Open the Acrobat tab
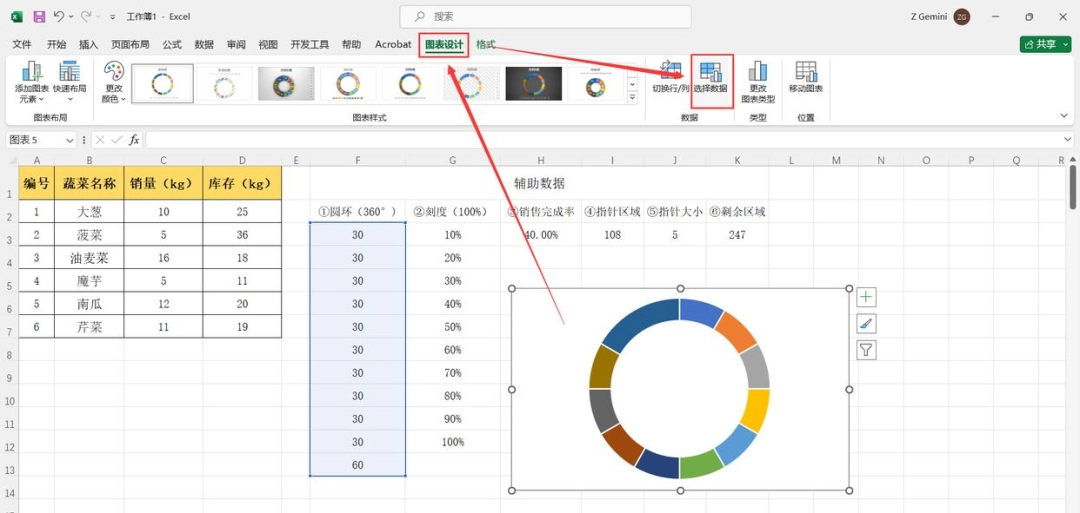 pos(393,44)
